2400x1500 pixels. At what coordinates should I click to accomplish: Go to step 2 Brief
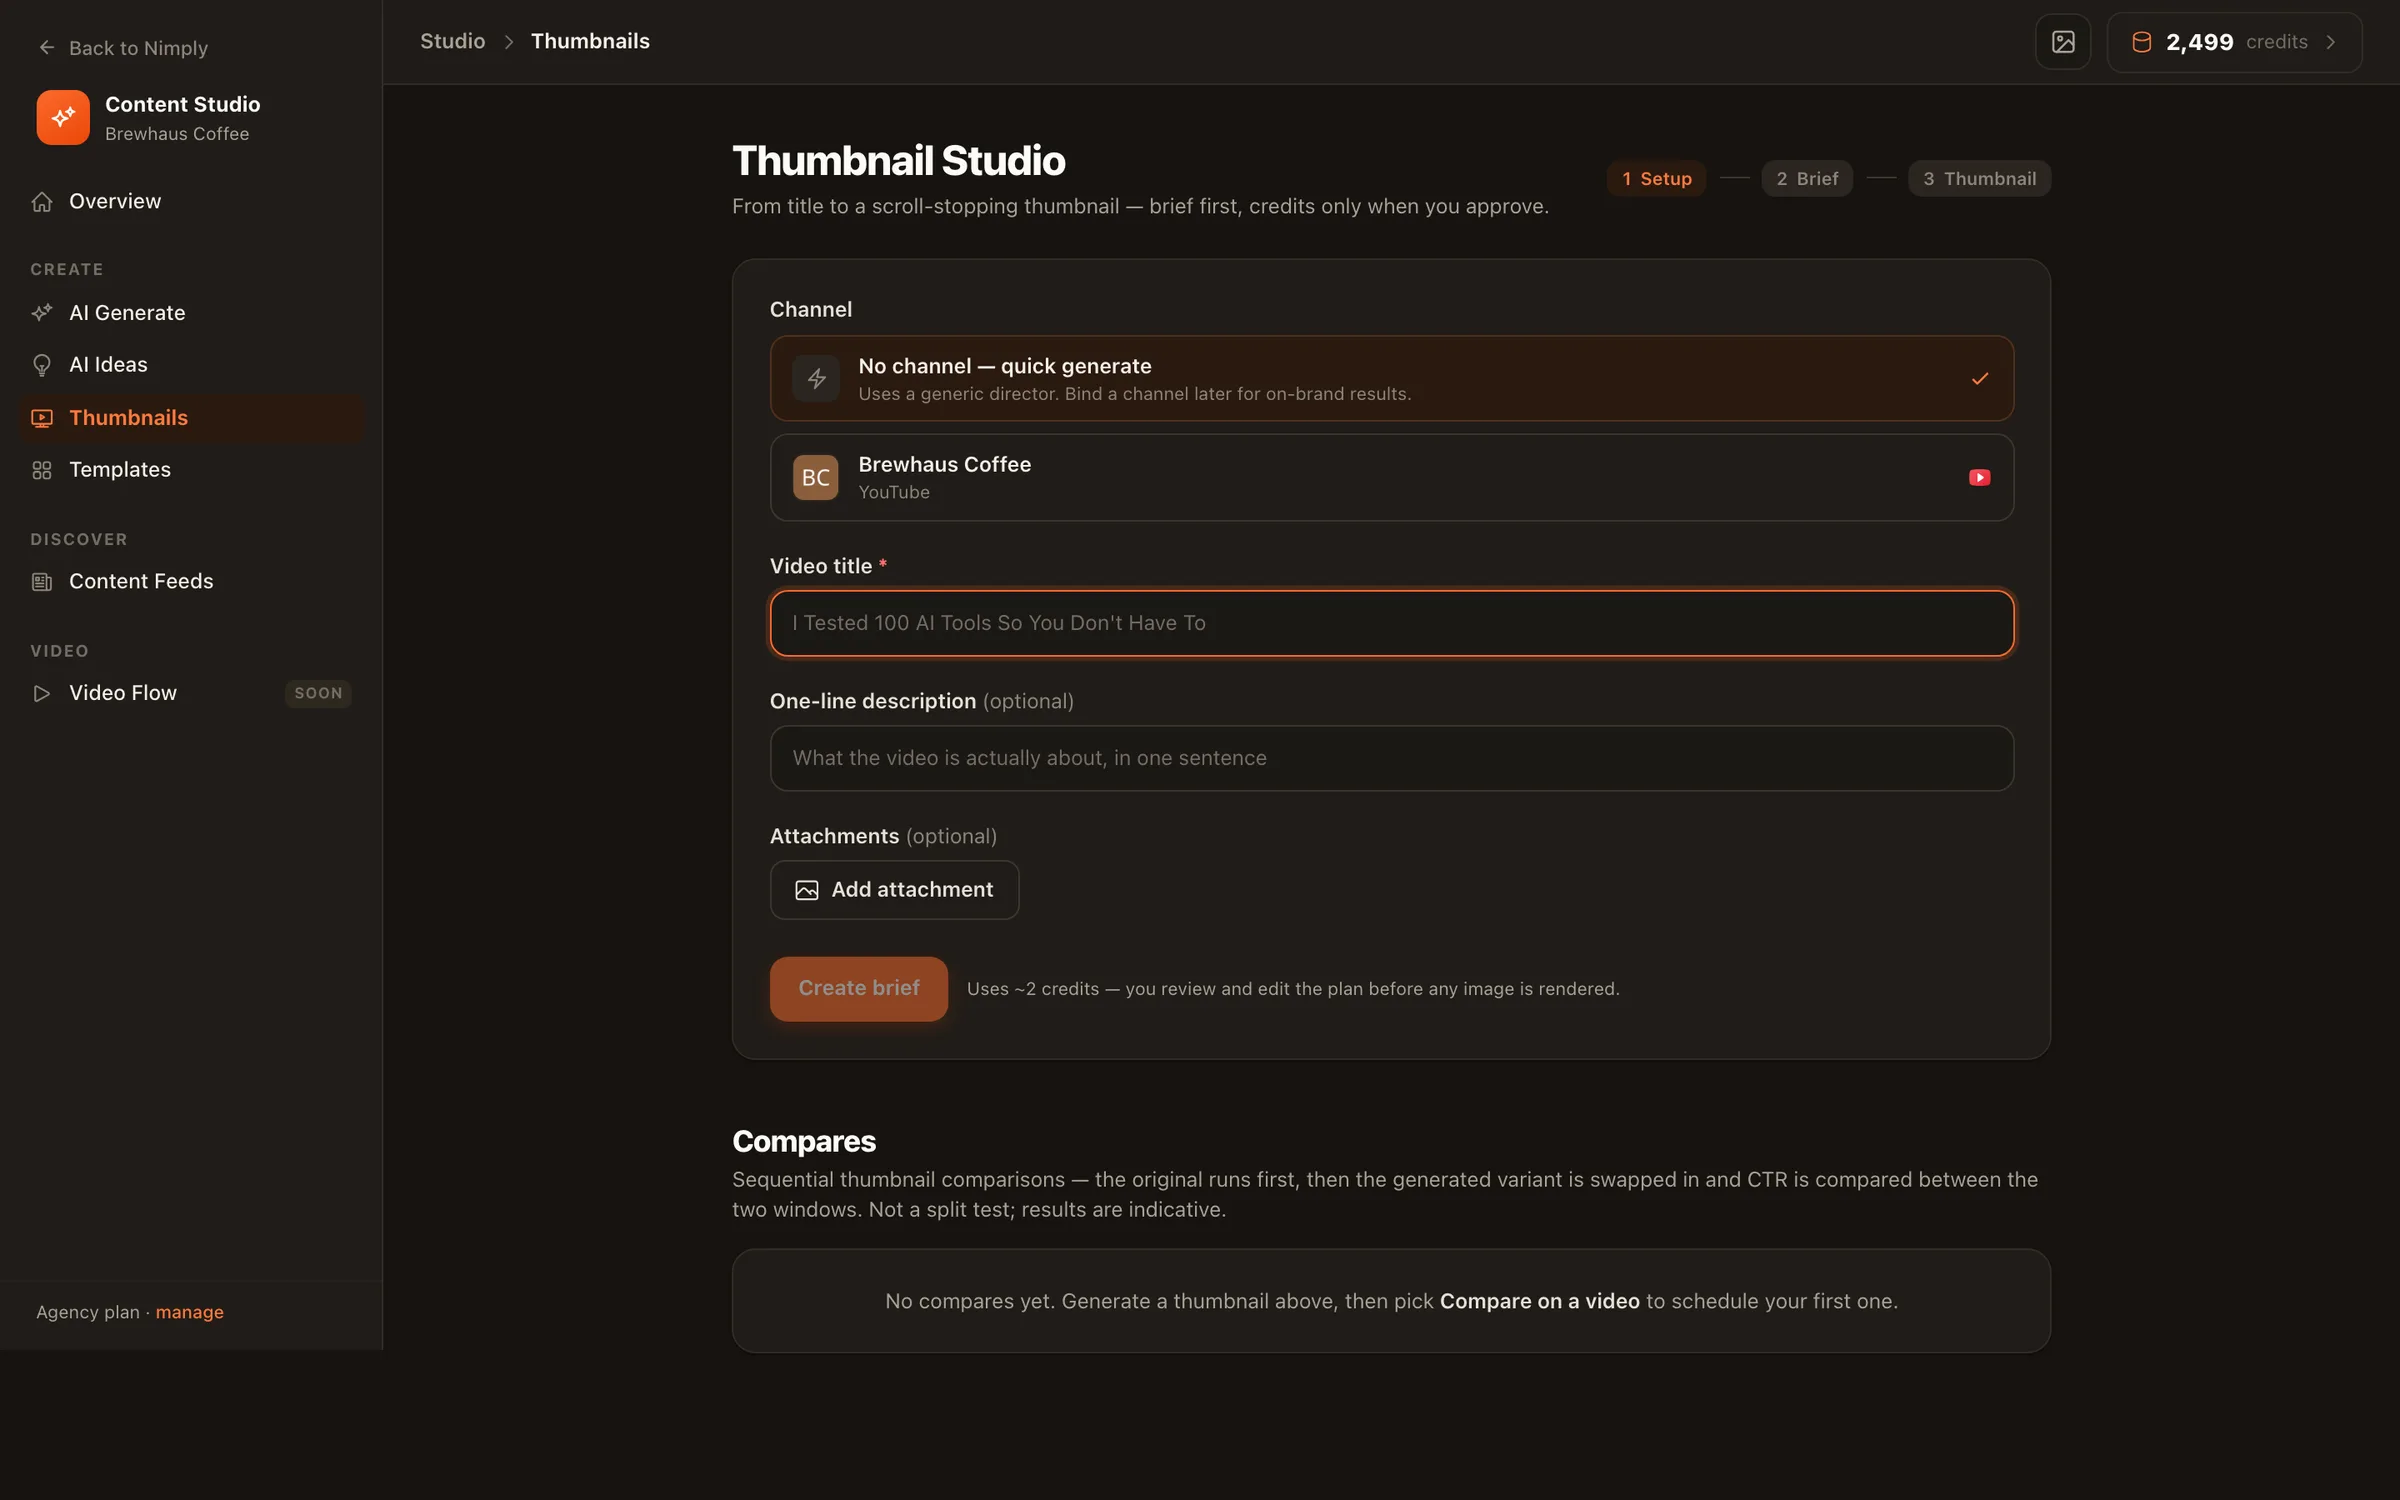1807,179
